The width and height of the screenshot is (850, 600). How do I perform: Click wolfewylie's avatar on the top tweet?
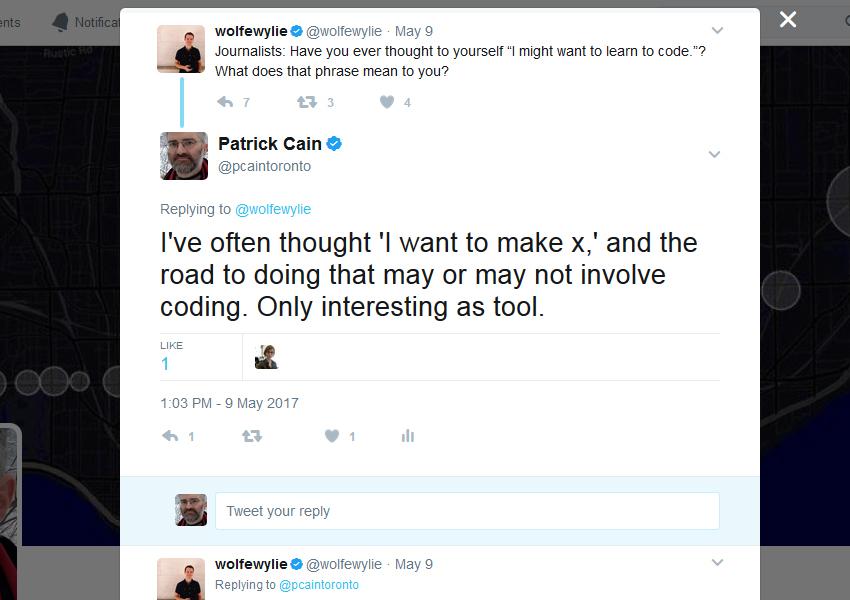pos(181,48)
